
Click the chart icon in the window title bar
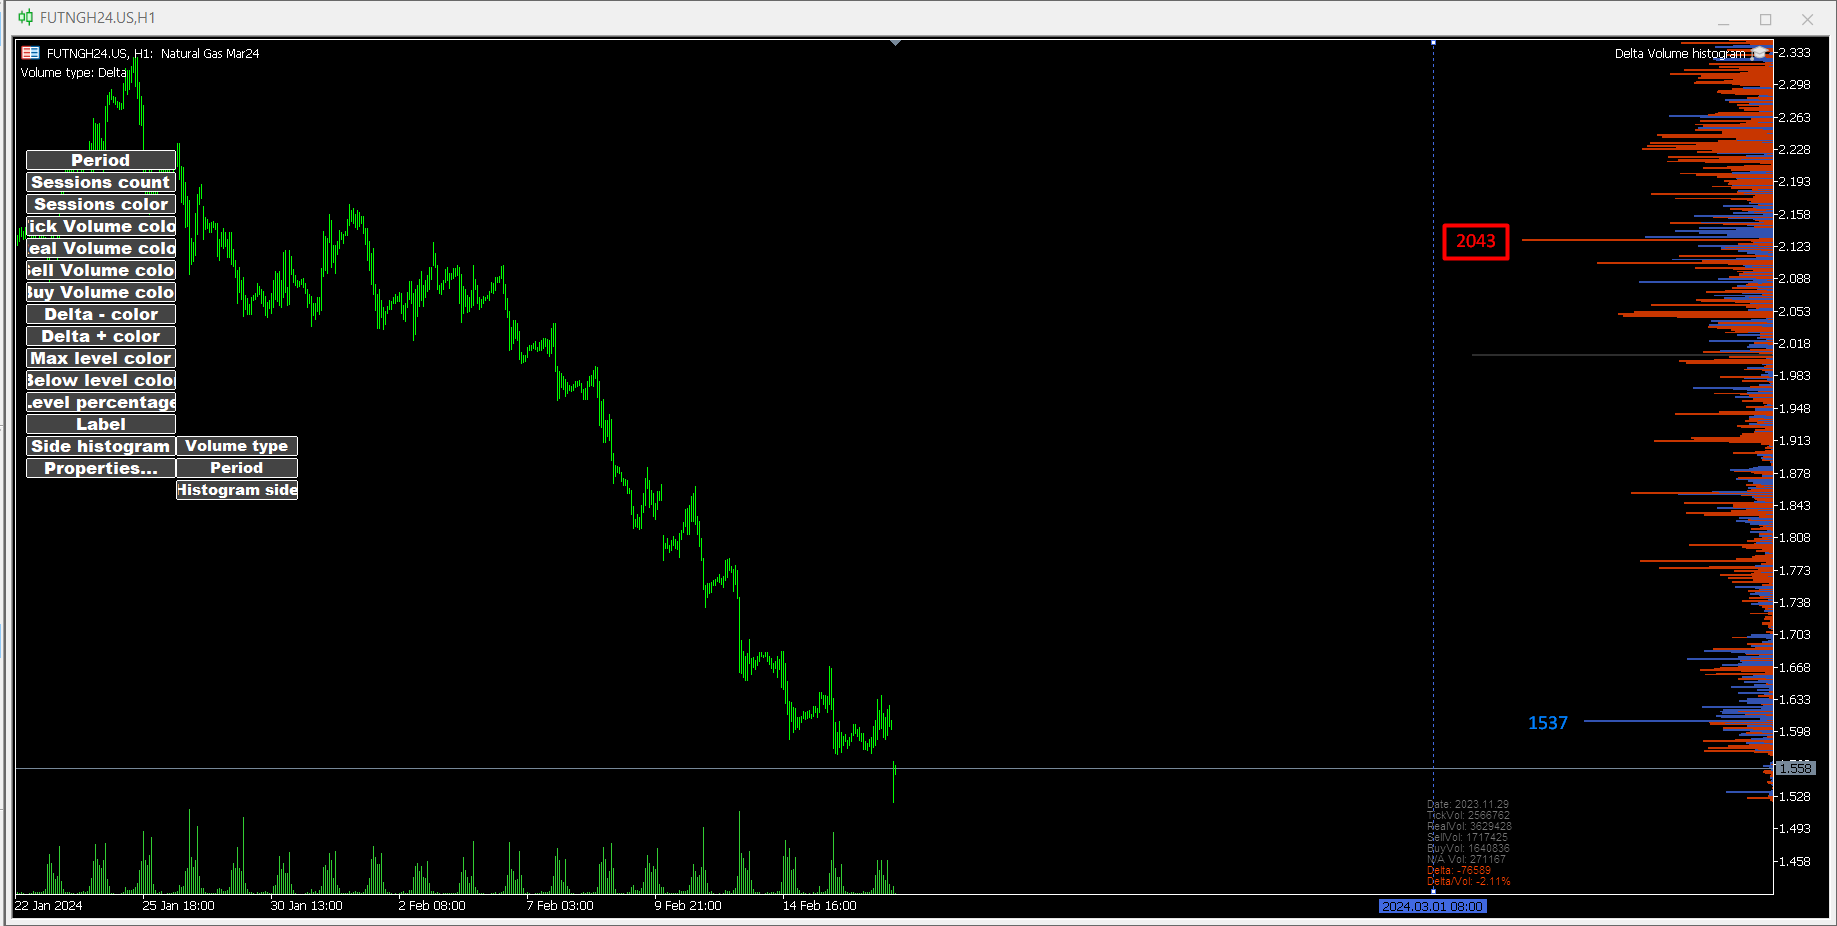[25, 17]
